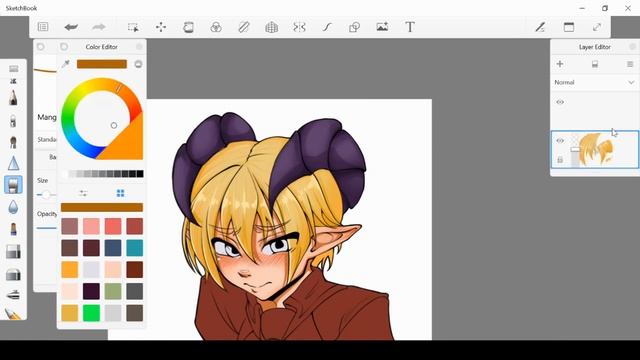Image resolution: width=640 pixels, height=360 pixels.
Task: Click the Undo arrow in toolbar
Action: [71, 27]
